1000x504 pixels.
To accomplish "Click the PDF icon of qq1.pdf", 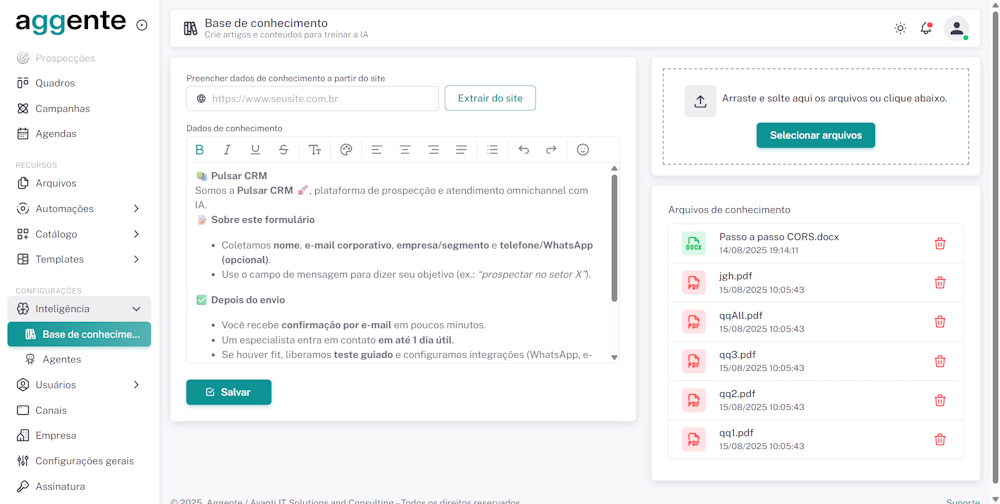I will coord(694,440).
